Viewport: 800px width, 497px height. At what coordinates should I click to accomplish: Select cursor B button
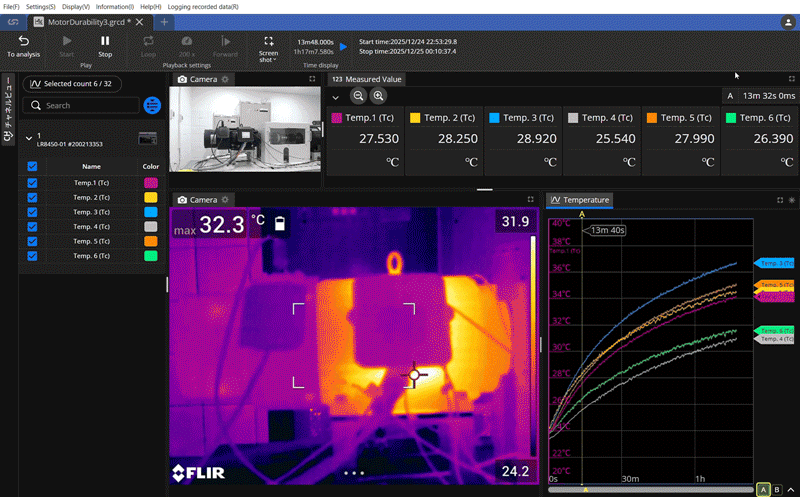[779, 488]
